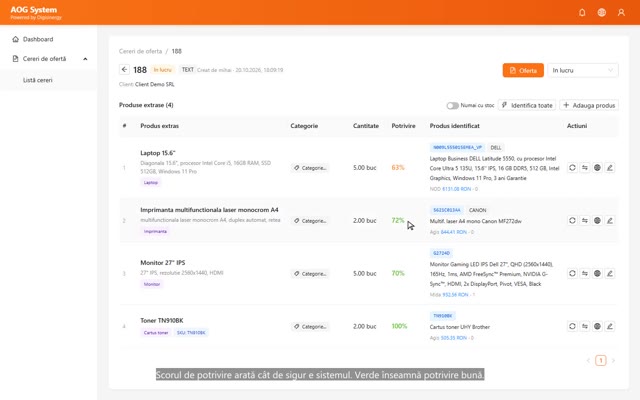Refresh match for Monitor 27" IPS row
The height and width of the screenshot is (400, 640).
click(x=572, y=273)
